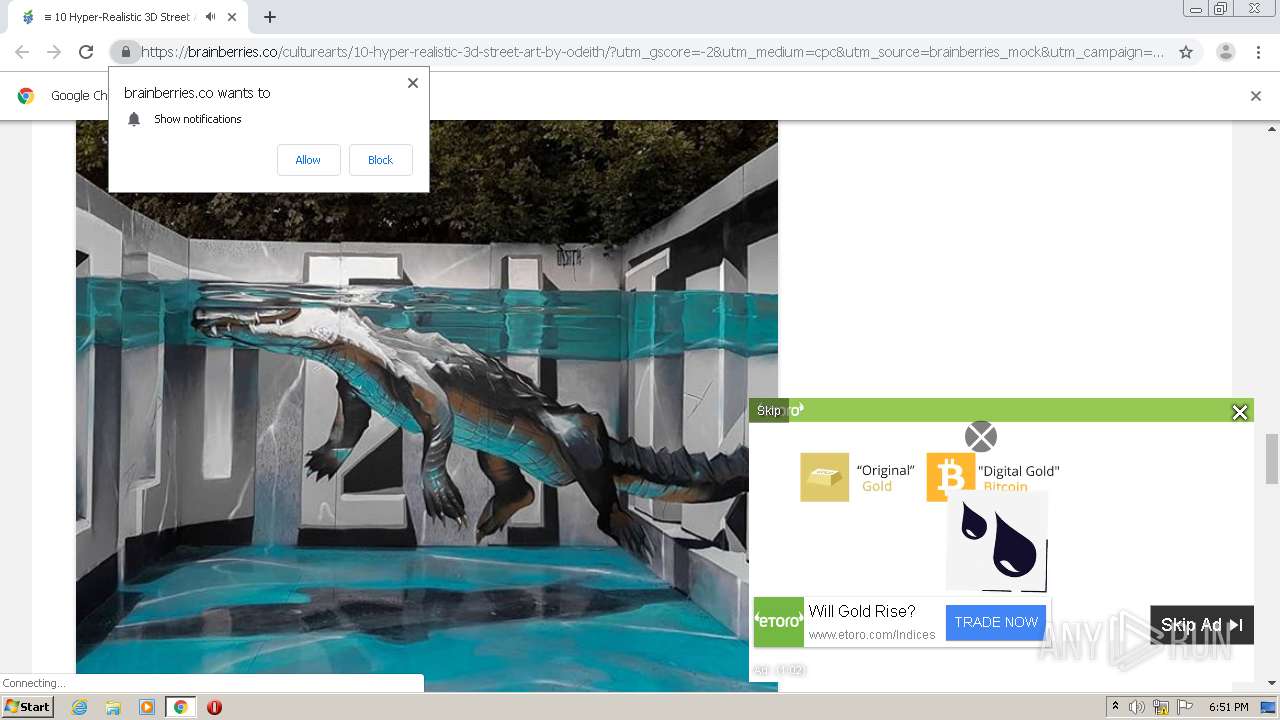Click the Allow notifications button
Screen dimensions: 1280x720
tap(308, 160)
